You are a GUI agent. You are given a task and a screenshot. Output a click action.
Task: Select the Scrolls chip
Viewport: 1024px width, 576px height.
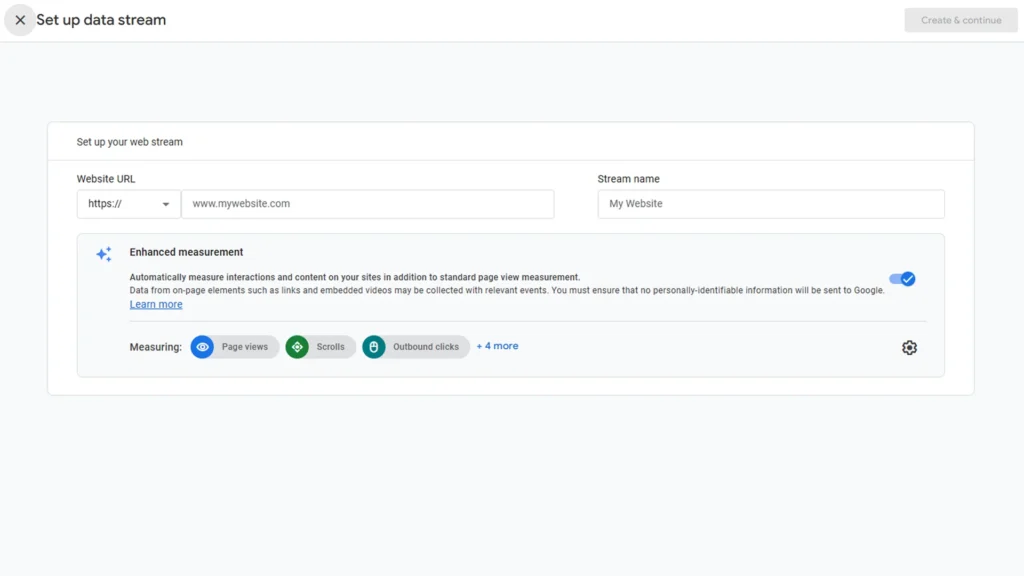(320, 347)
